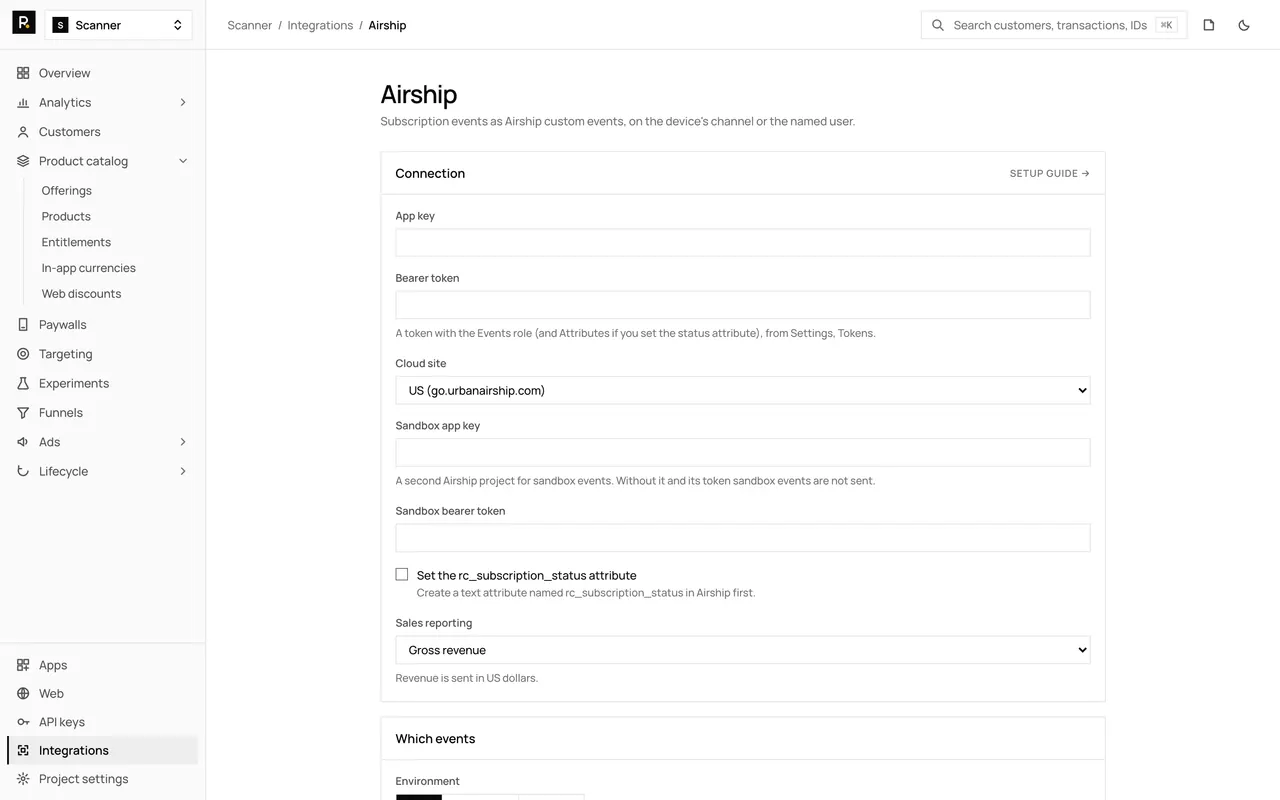Open the Cloud site dropdown
The image size is (1280, 800).
pyautogui.click(x=743, y=391)
